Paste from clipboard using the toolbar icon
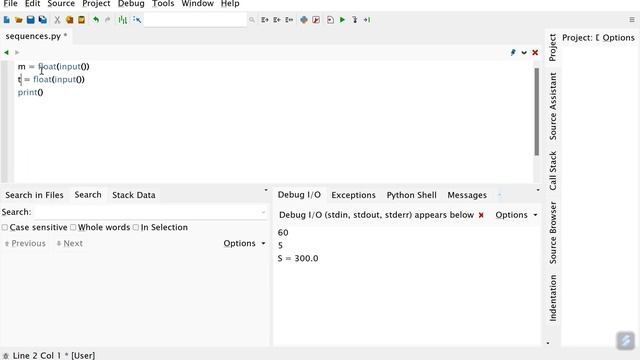The image size is (640, 360). click(x=81, y=20)
